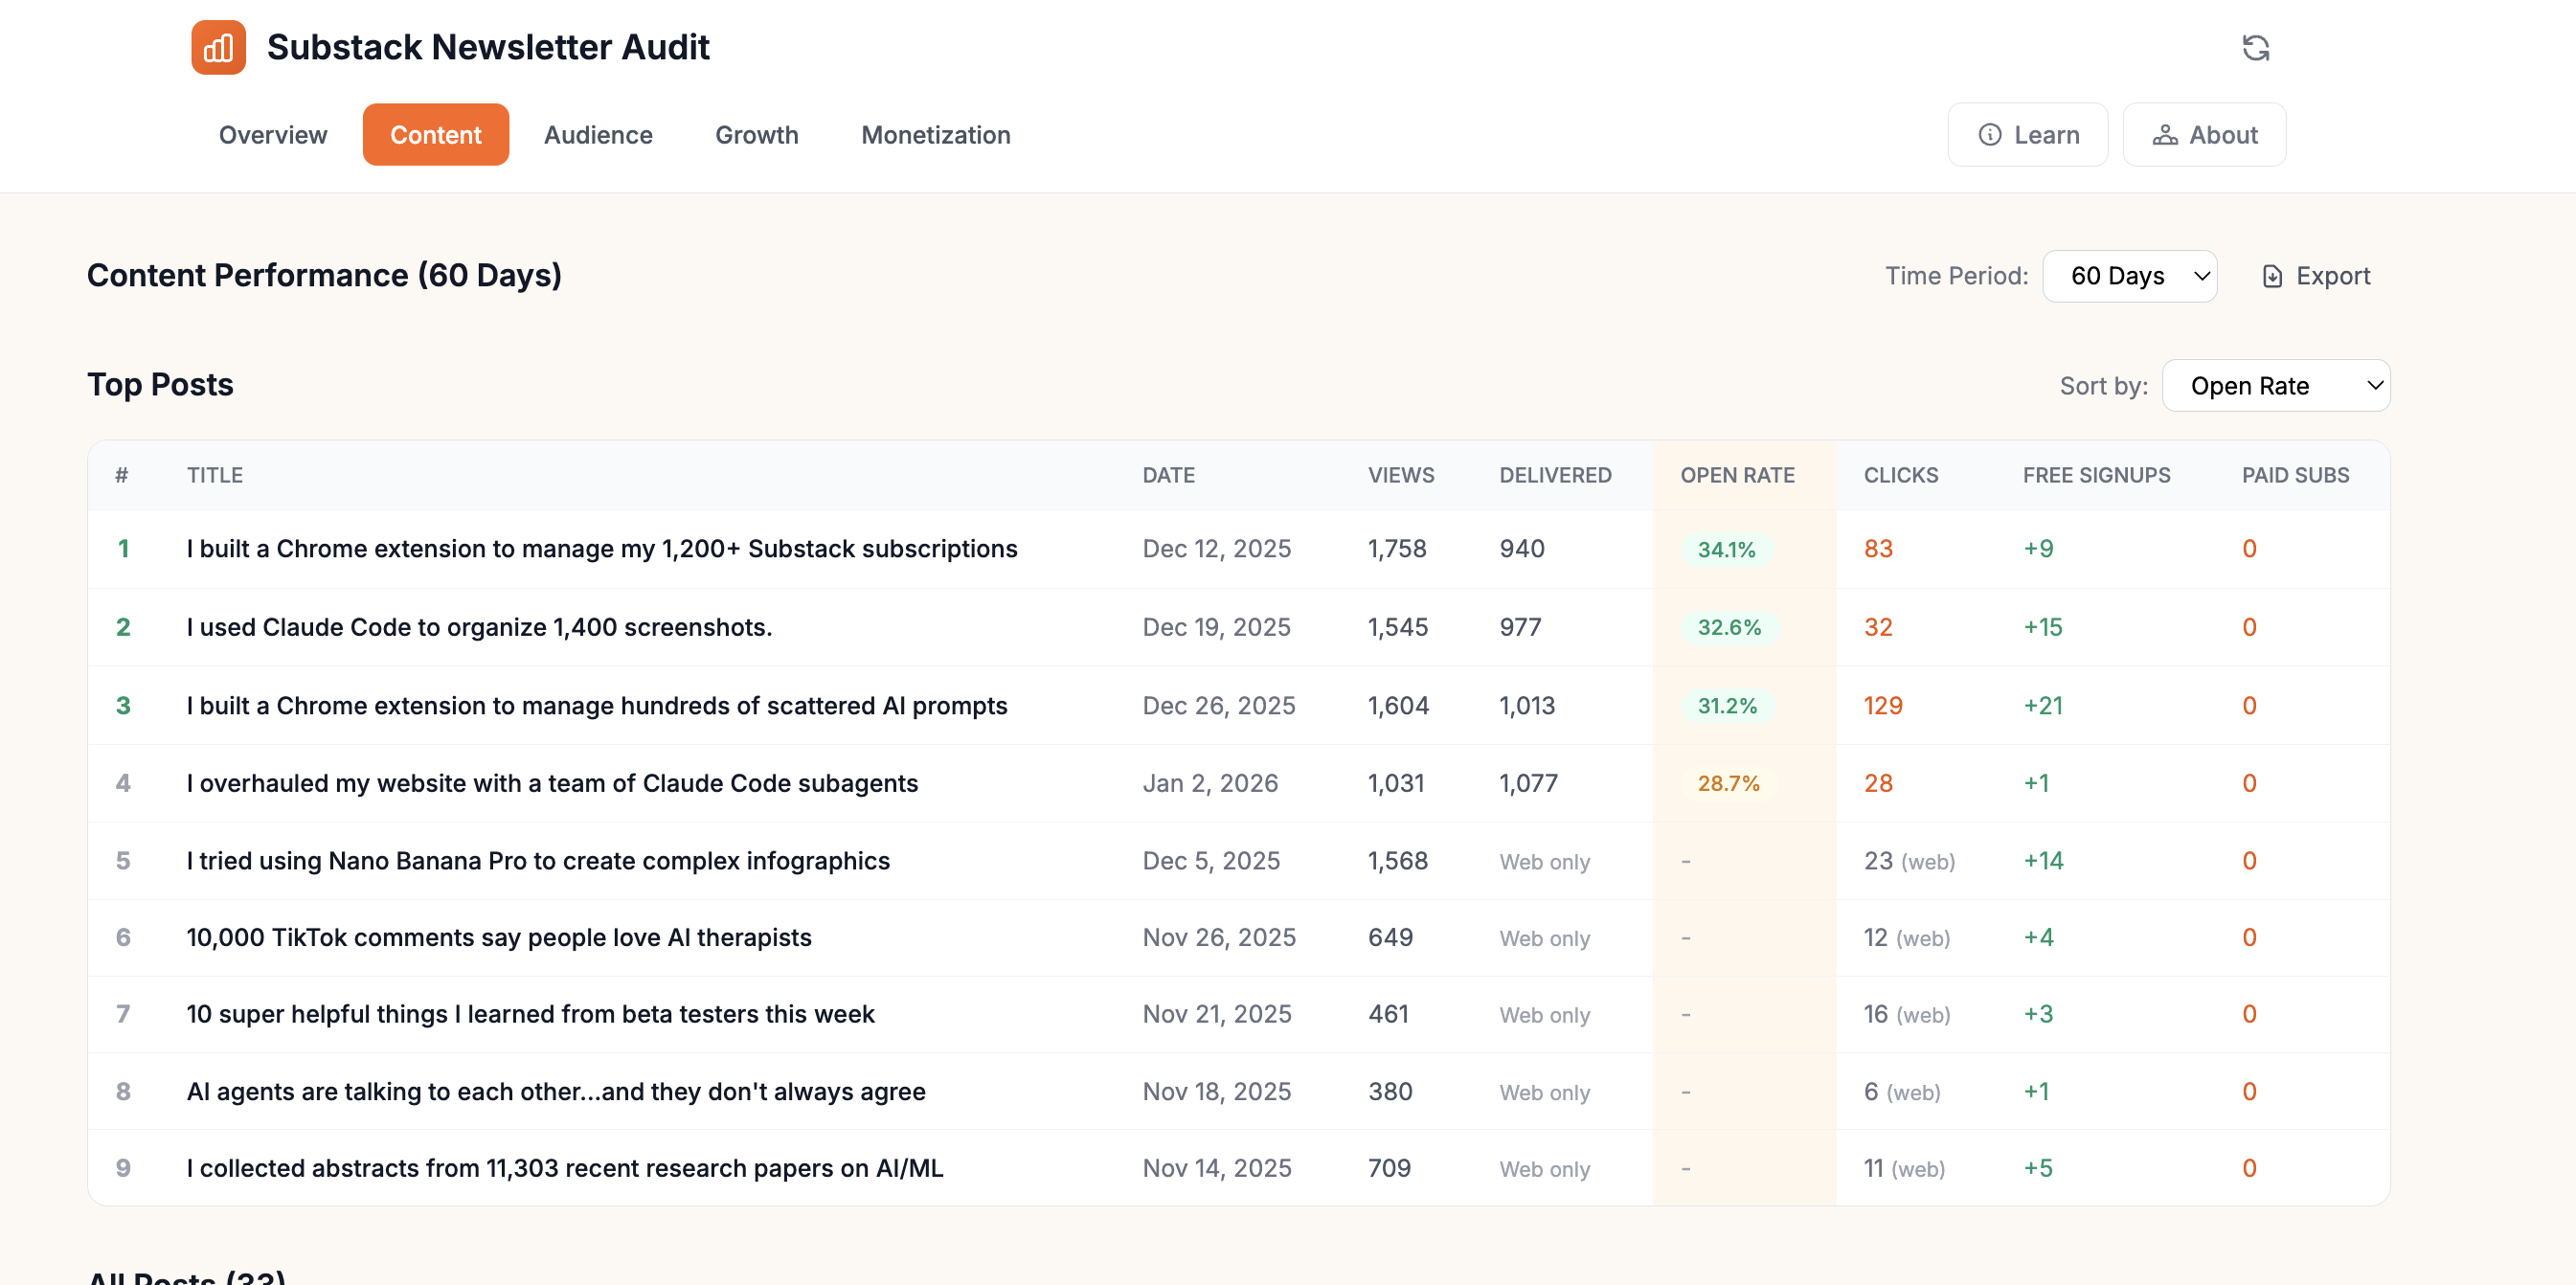Click the Learn button

[x=2027, y=134]
